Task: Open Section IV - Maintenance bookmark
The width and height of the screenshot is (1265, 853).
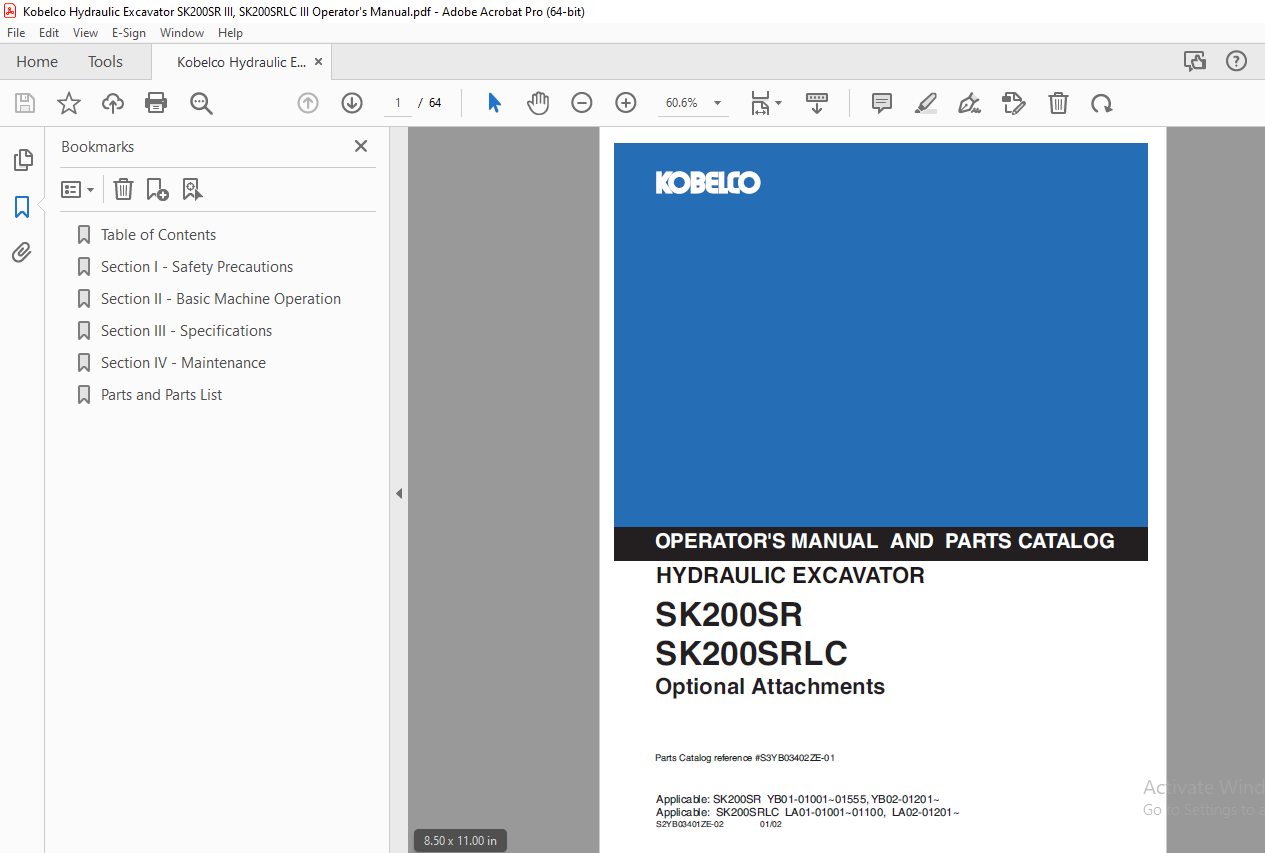Action: [183, 363]
